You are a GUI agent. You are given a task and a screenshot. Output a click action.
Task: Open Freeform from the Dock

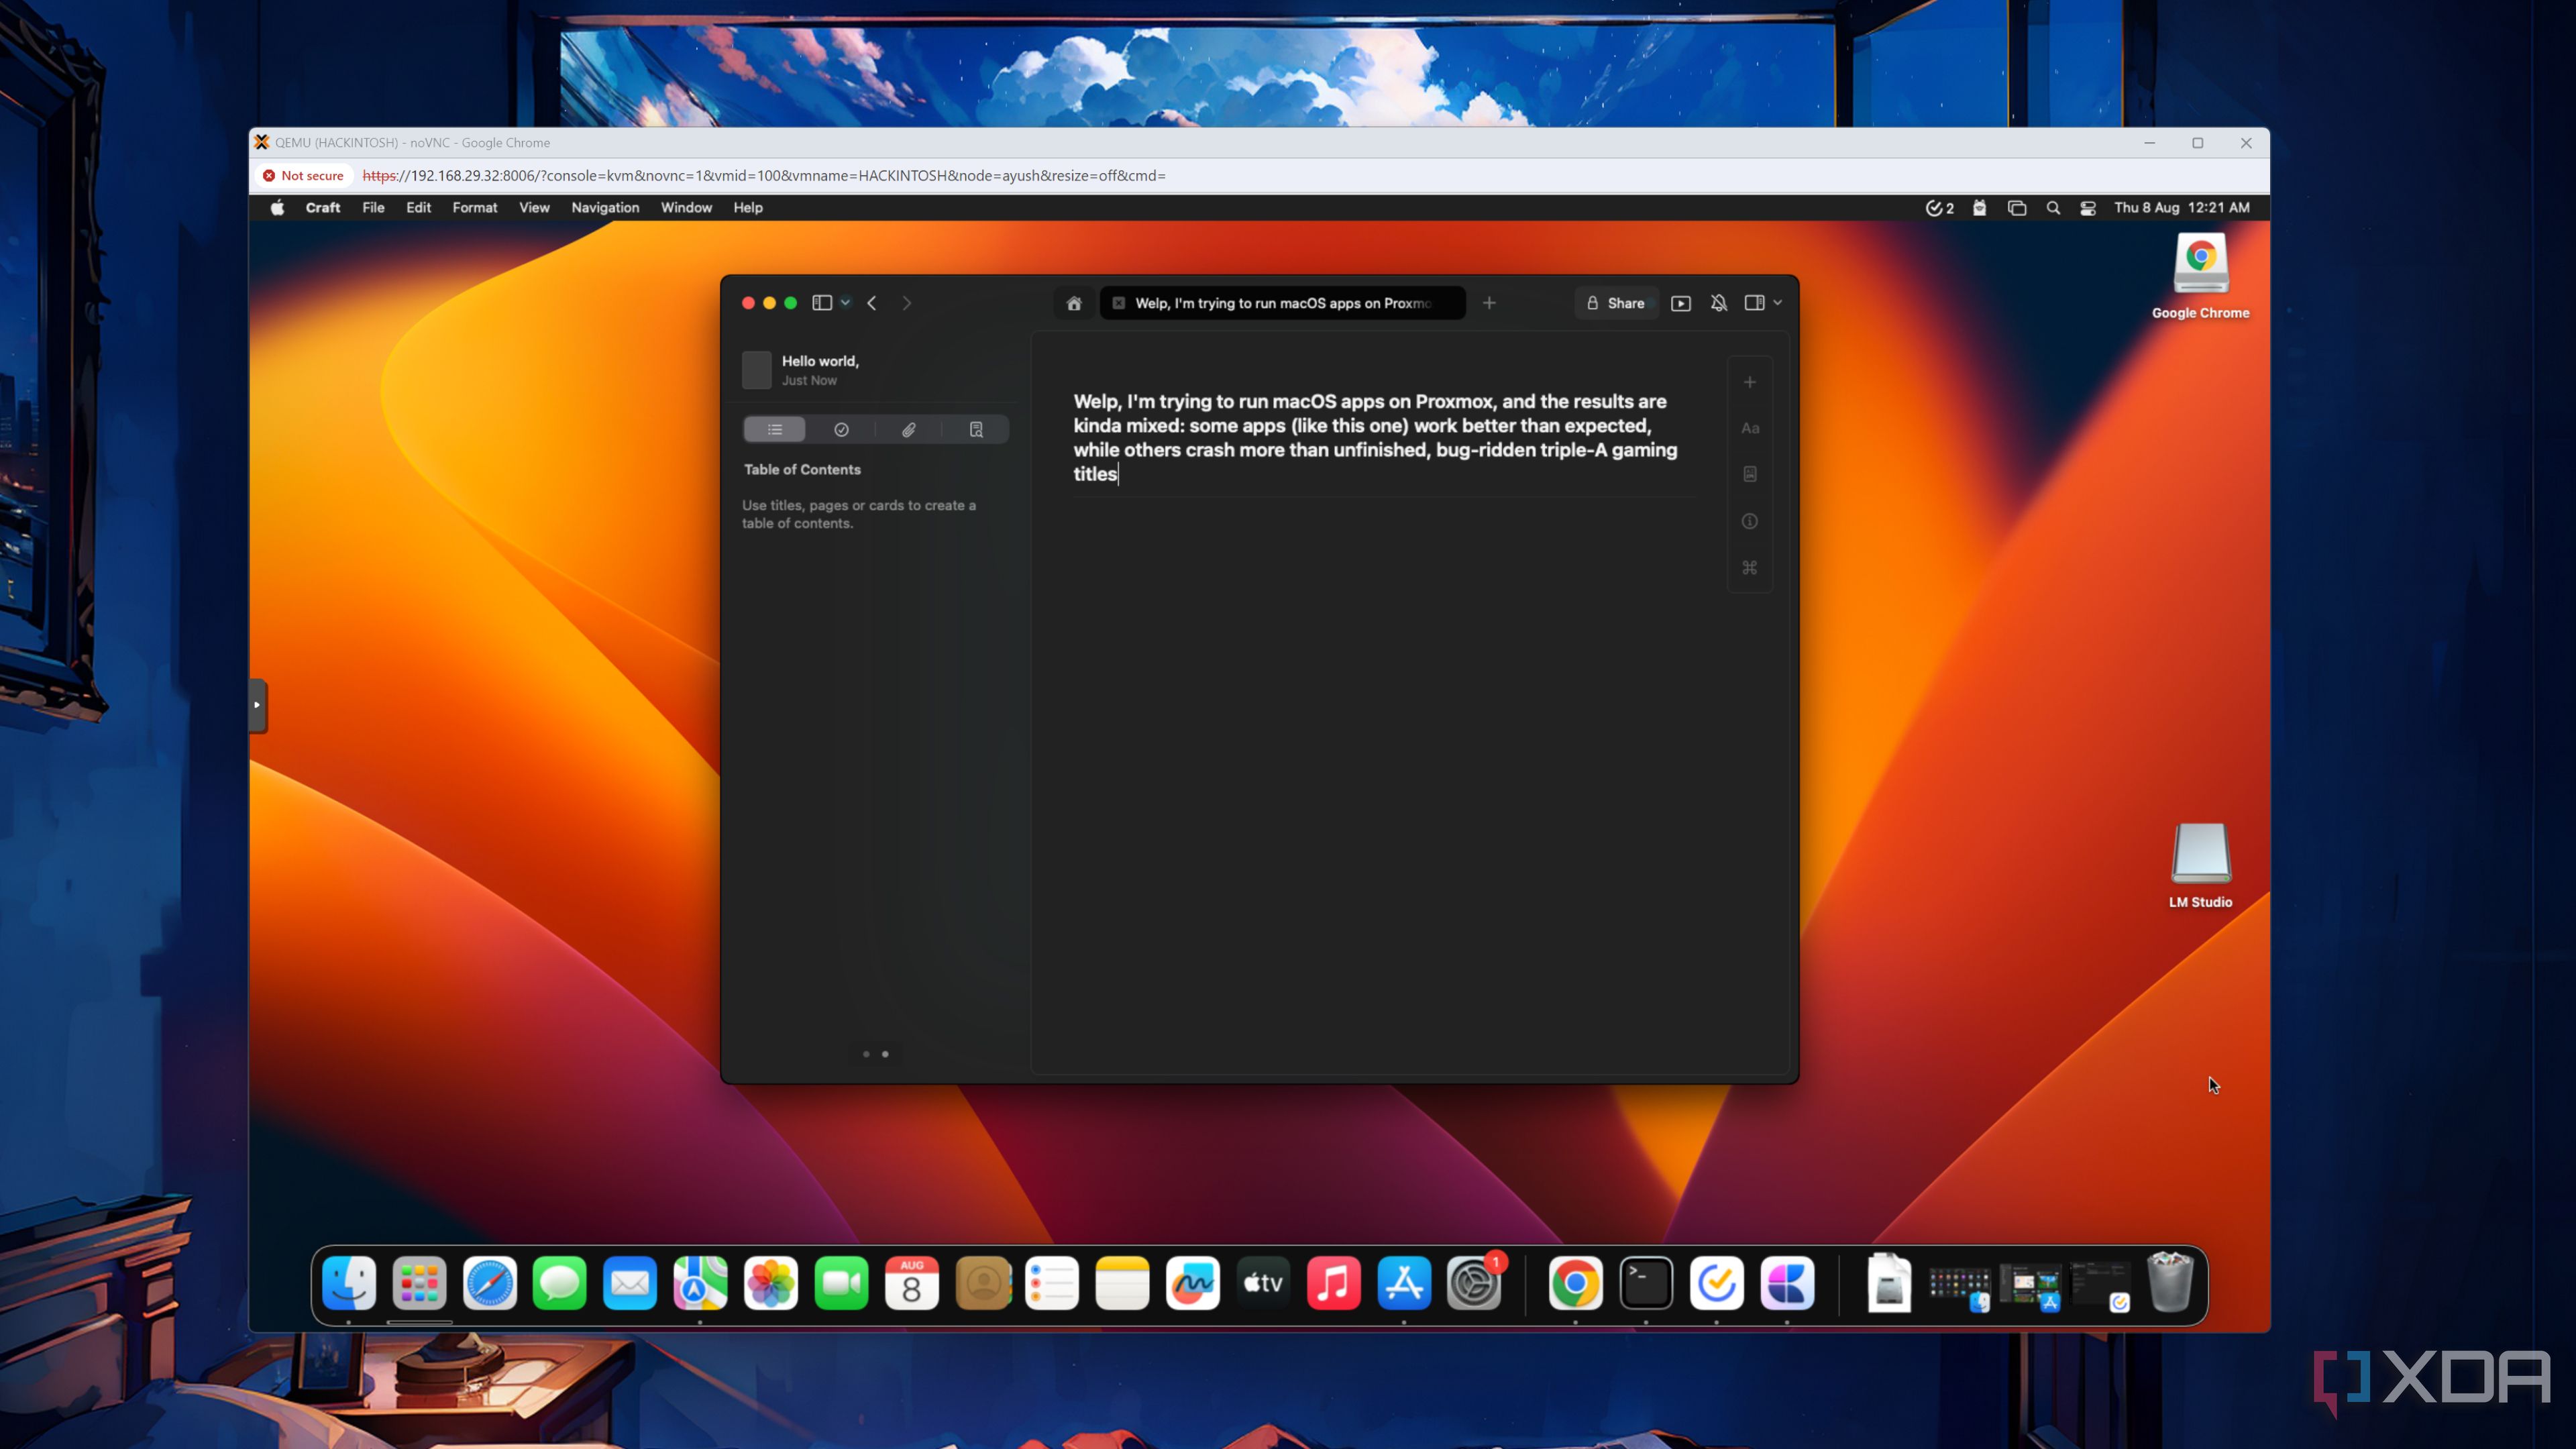tap(1193, 1283)
